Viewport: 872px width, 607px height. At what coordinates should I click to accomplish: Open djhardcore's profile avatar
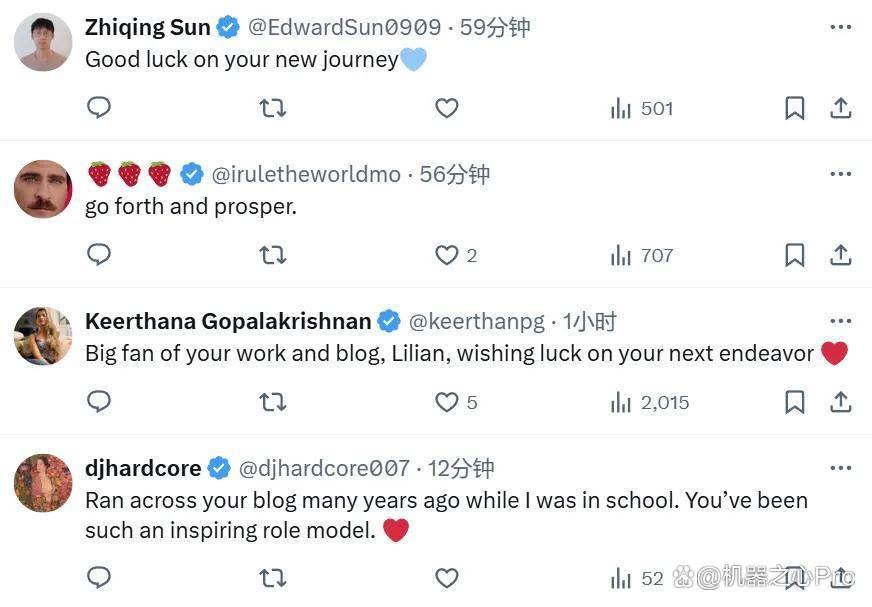(43, 483)
